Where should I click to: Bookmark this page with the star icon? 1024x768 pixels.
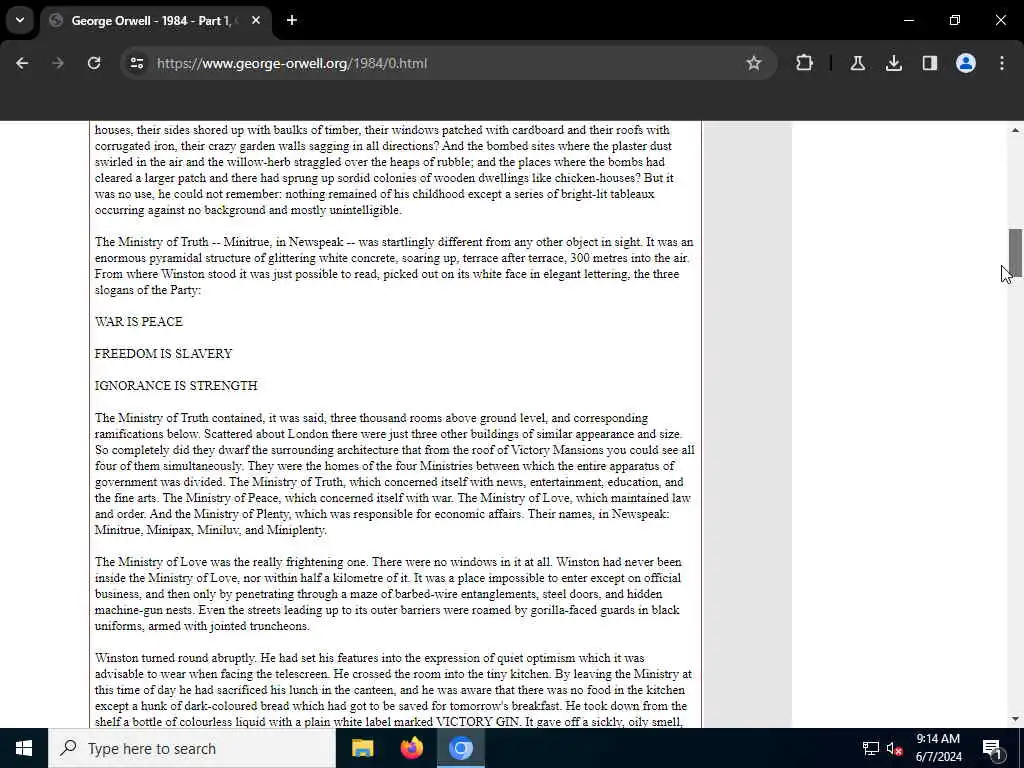(754, 63)
